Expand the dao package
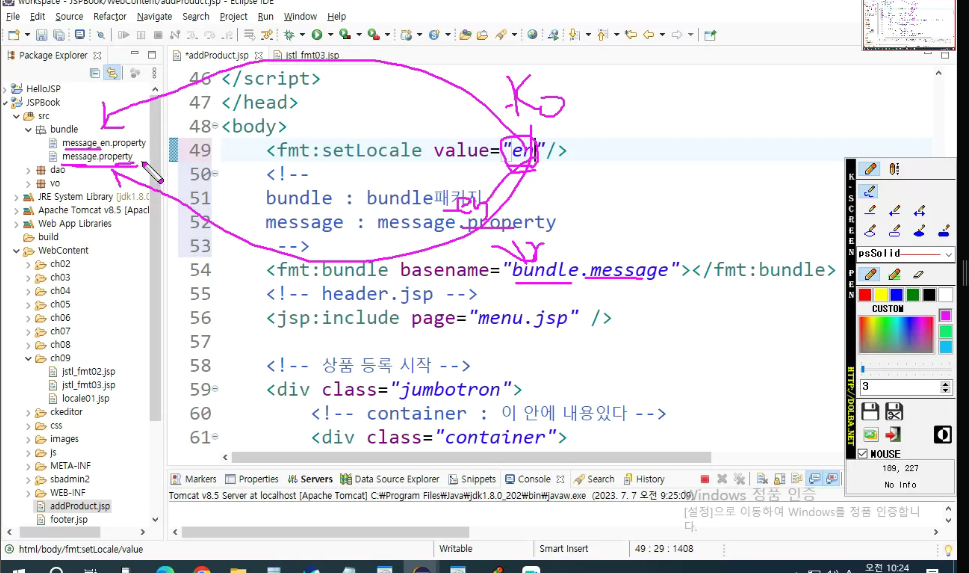 28,170
